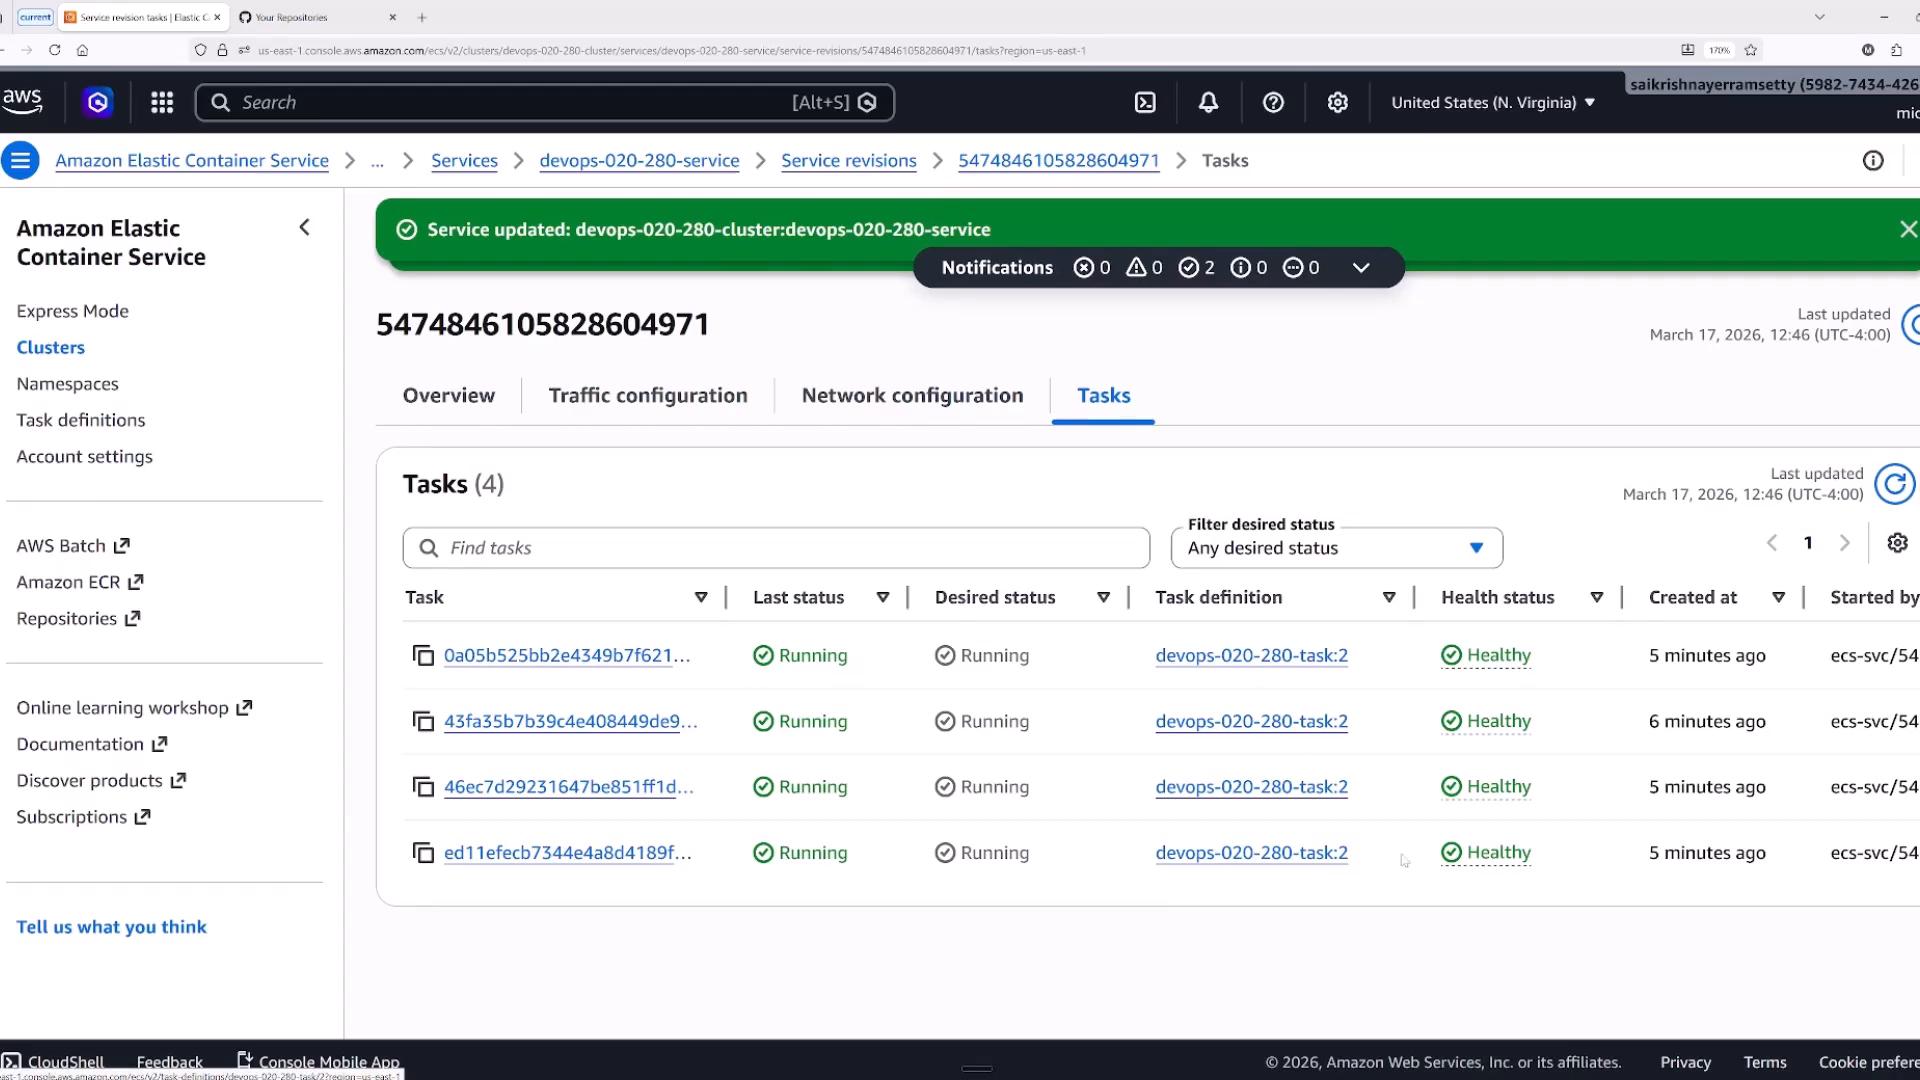Open the info panel icon
1920x1080 pixels.
1873,161
